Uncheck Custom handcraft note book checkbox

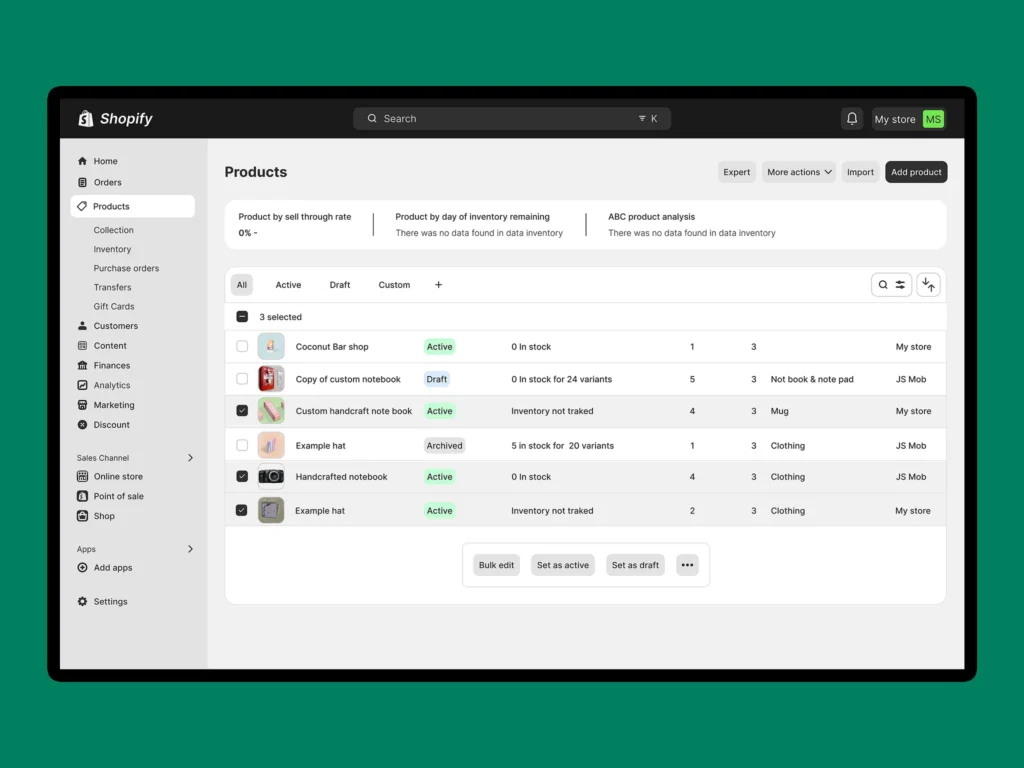(x=242, y=411)
